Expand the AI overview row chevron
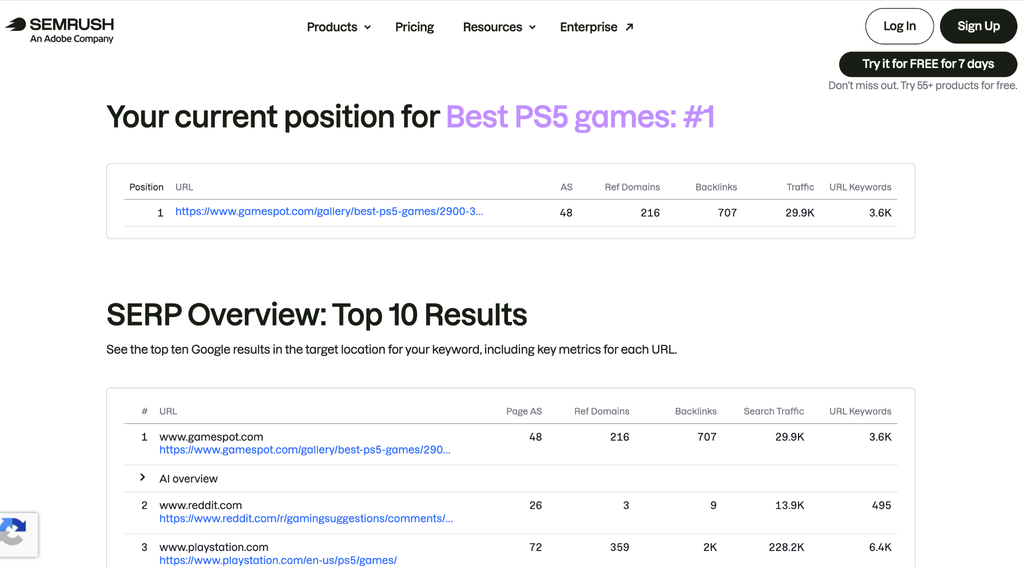The width and height of the screenshot is (1024, 567). pos(142,478)
